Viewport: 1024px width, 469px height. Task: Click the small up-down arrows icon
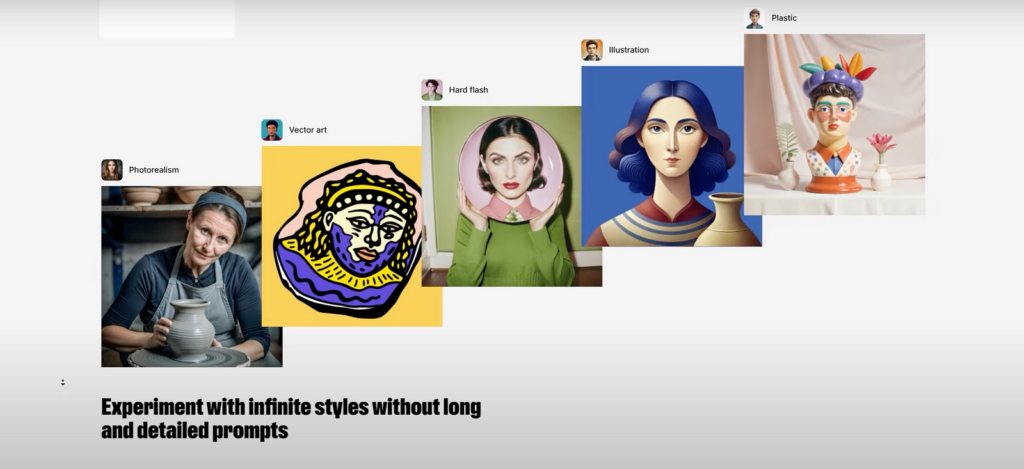tap(63, 382)
